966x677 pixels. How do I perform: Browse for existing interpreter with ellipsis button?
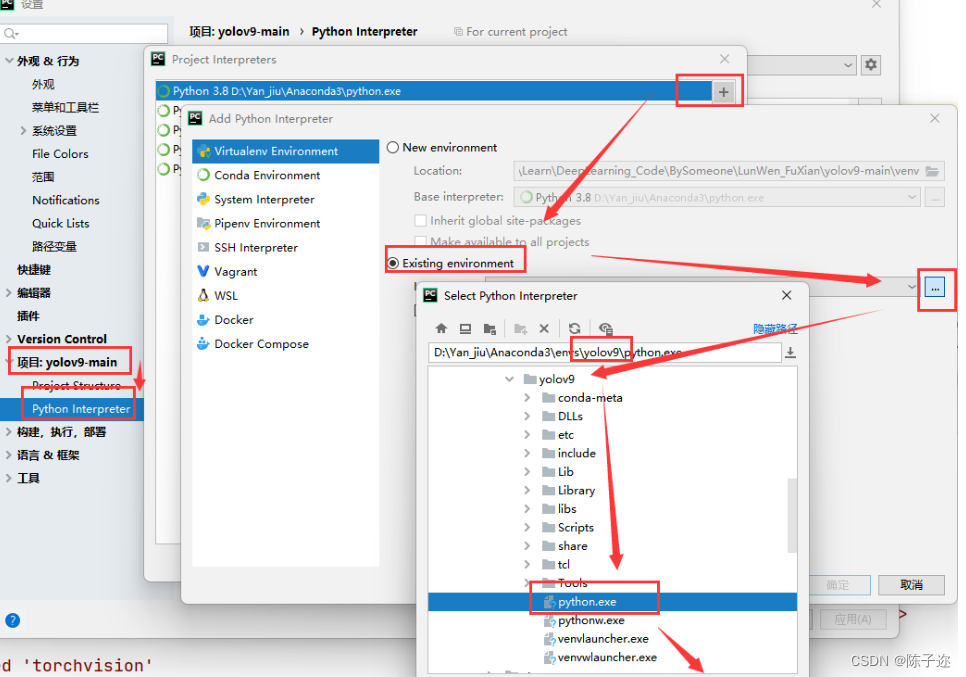coord(935,288)
